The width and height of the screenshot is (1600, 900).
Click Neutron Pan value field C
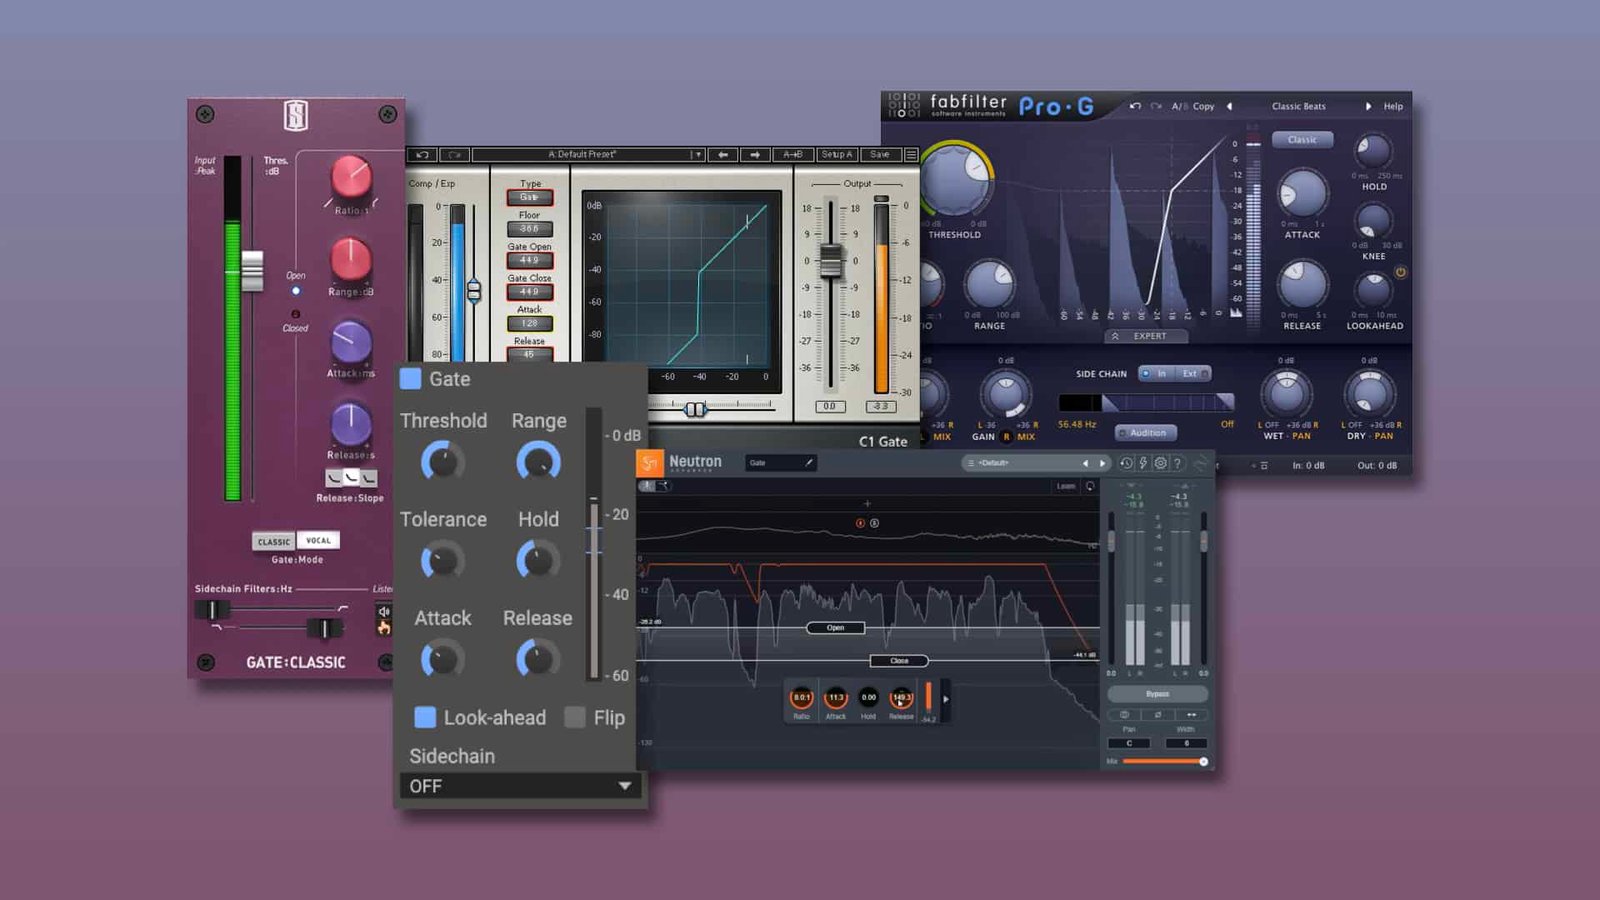point(1129,743)
